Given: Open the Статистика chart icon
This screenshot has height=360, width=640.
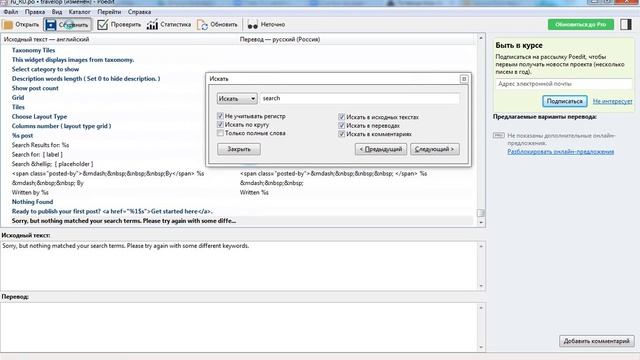Looking at the screenshot, I should tap(152, 24).
